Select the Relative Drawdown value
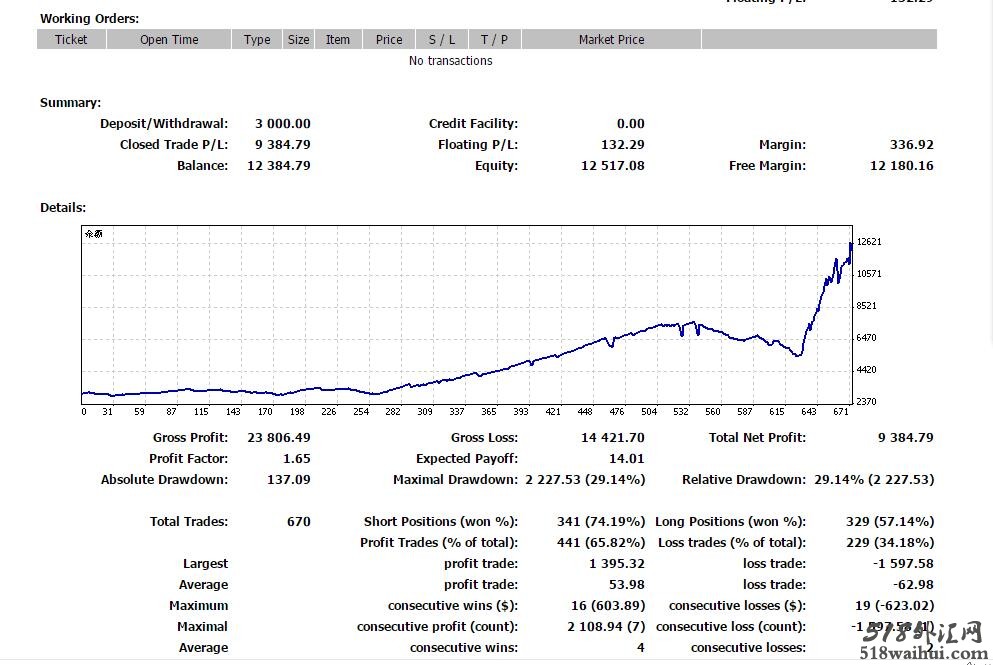This screenshot has height=665, width=993. [874, 479]
